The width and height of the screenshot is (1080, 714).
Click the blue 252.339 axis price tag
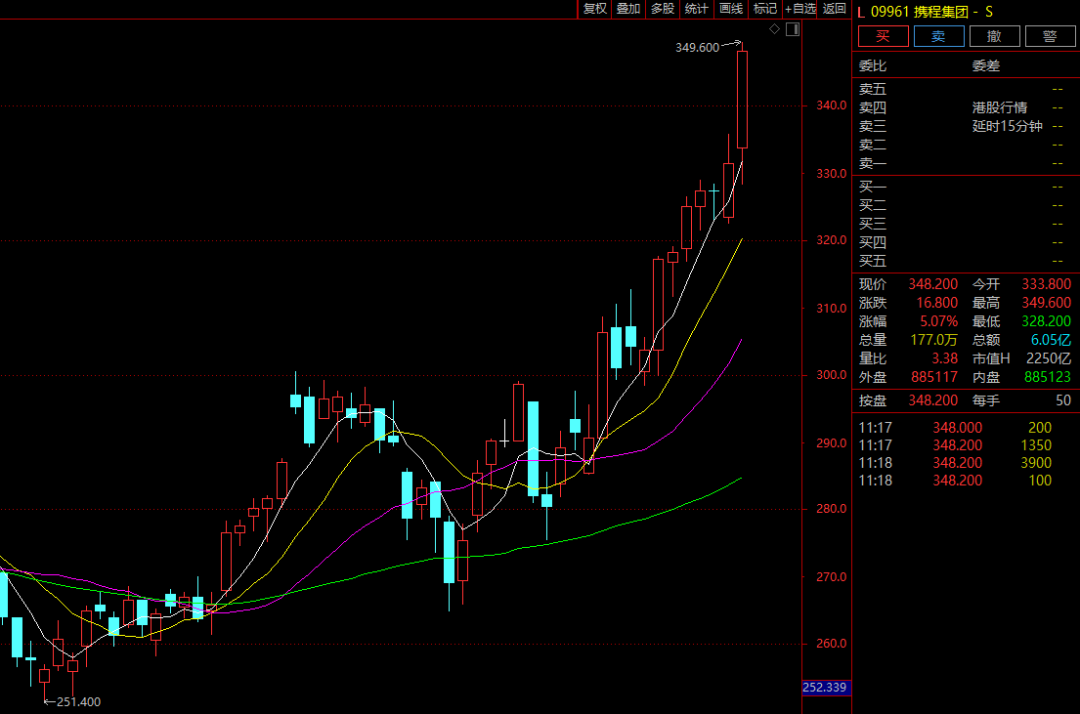(824, 687)
